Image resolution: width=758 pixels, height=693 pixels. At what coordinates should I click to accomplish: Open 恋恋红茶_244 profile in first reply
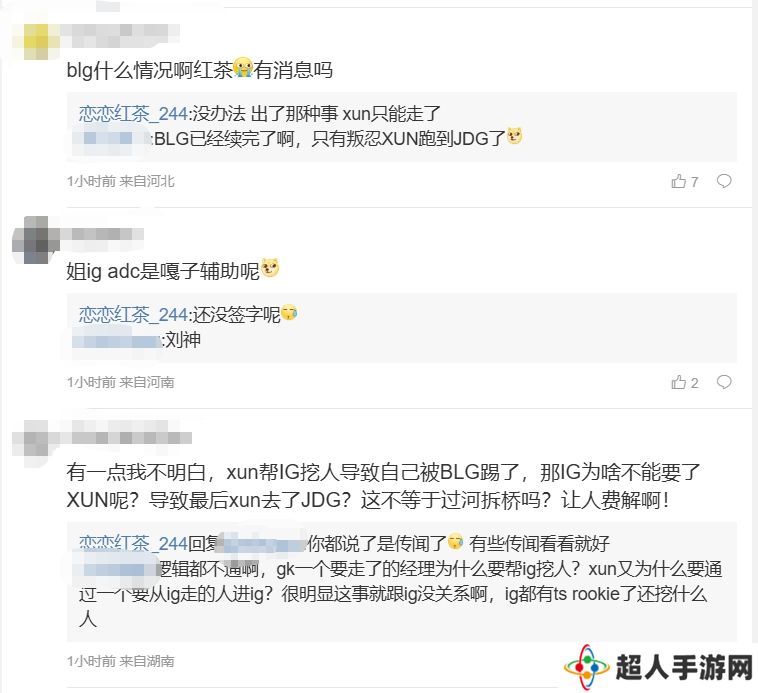(x=133, y=114)
